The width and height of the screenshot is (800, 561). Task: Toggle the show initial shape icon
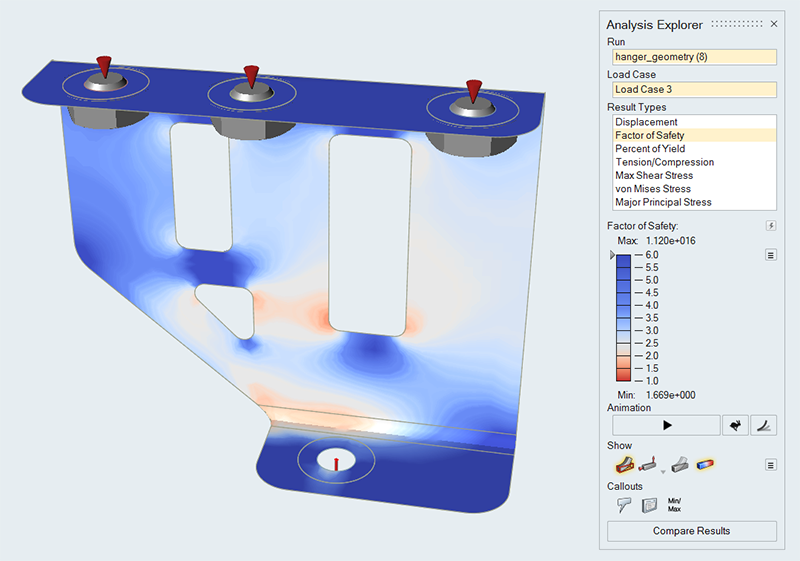pos(622,464)
